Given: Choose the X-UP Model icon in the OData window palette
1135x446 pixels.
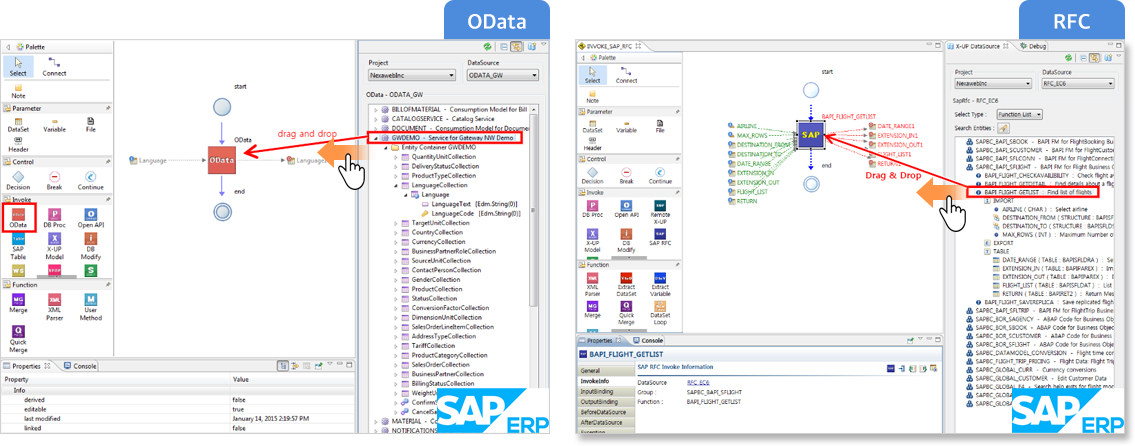Looking at the screenshot, I should coord(54,245).
